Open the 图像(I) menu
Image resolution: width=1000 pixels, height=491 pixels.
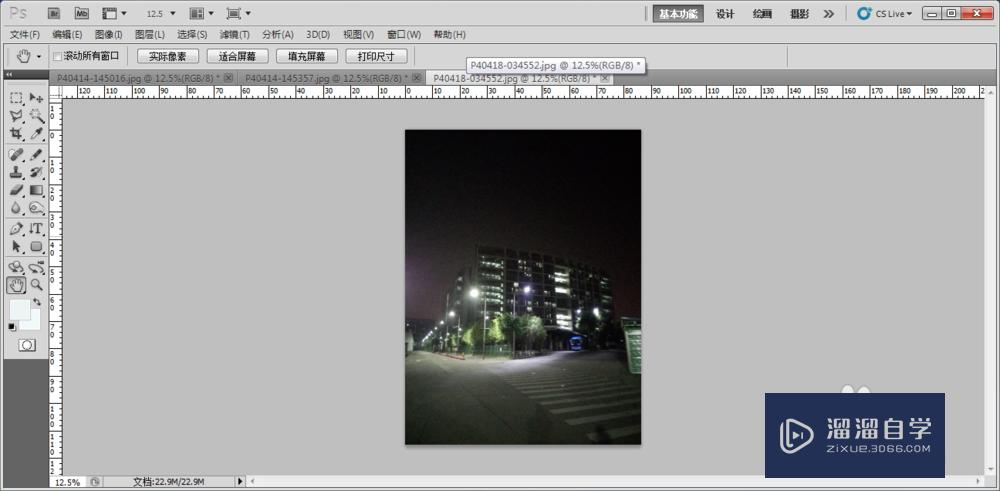(108, 34)
